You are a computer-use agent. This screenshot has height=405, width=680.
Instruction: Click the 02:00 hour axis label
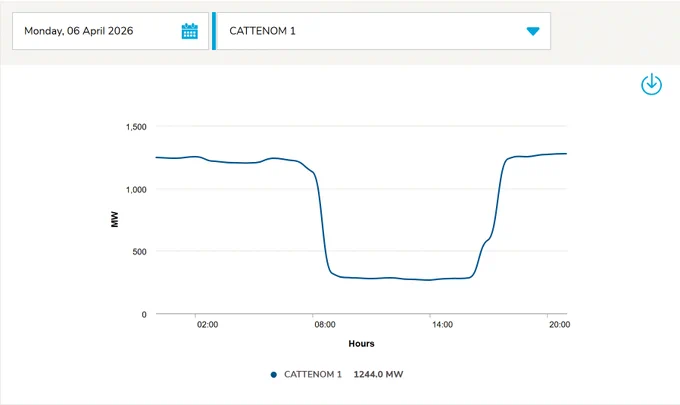207,324
